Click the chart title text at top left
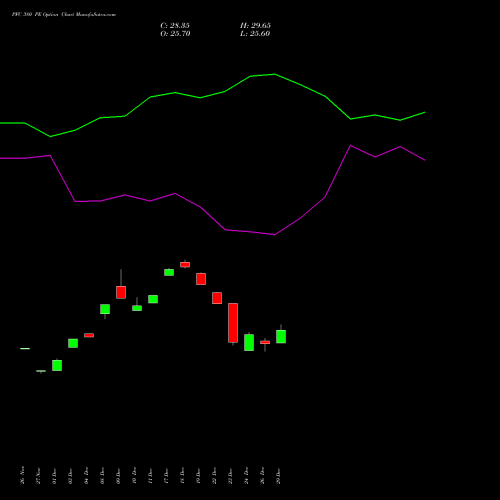 click(64, 15)
